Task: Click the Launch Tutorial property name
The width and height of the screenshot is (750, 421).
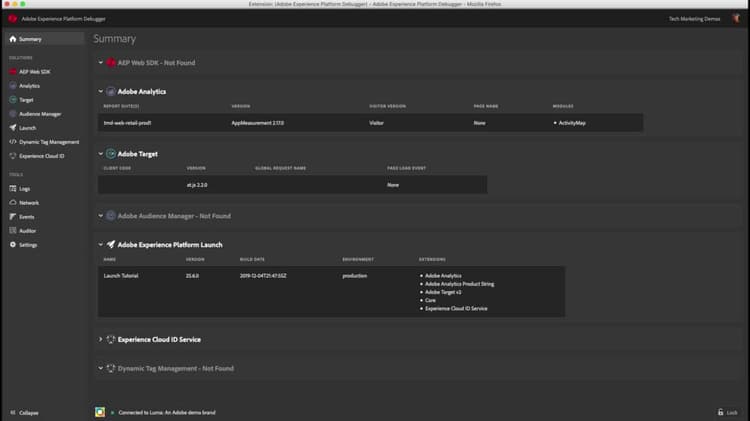Action: 121,276
